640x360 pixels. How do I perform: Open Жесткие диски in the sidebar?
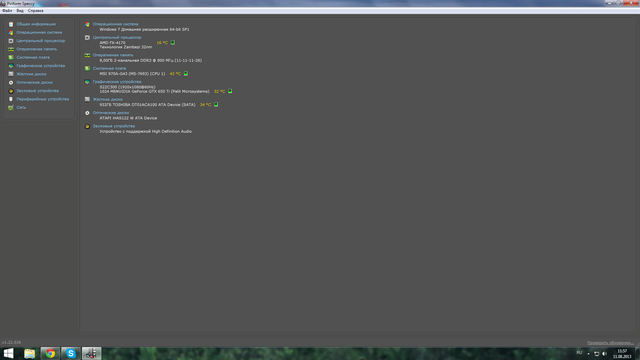click(x=31, y=74)
